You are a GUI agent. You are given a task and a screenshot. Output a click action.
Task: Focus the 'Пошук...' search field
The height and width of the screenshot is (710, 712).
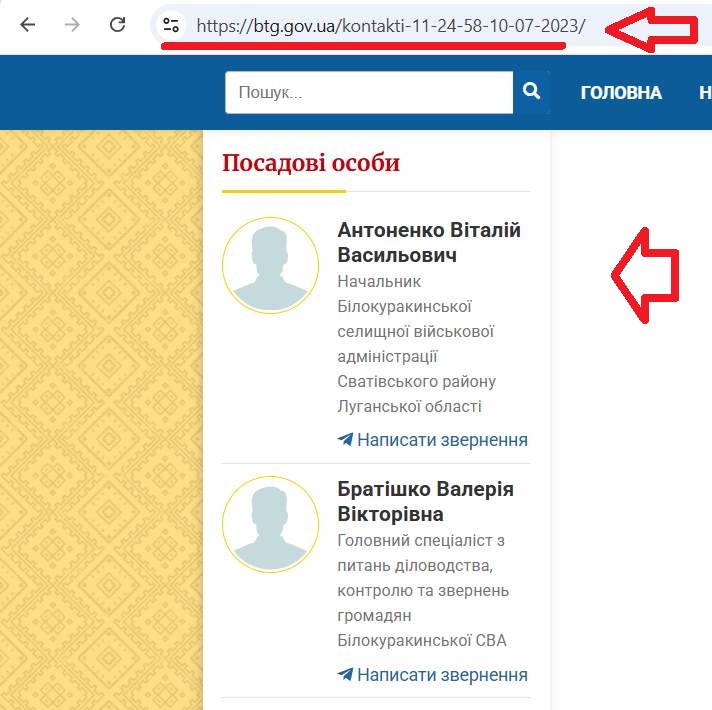point(368,93)
